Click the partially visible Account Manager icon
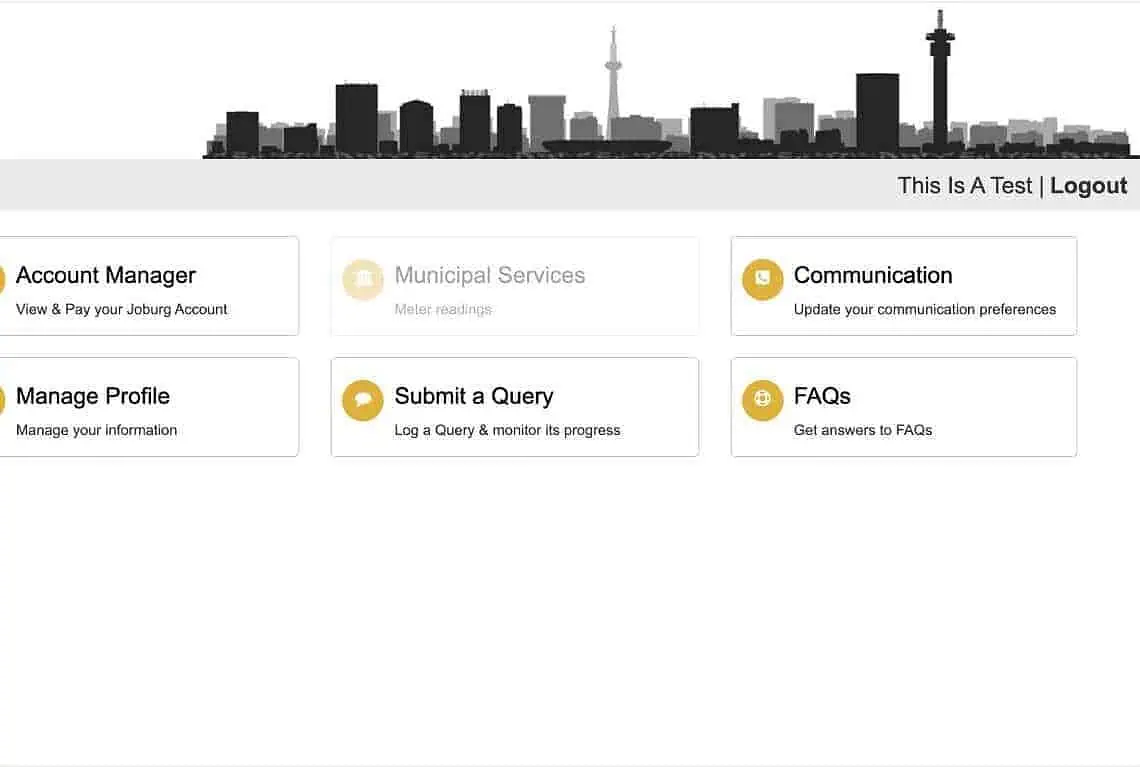1140x767 pixels. (x=2, y=280)
